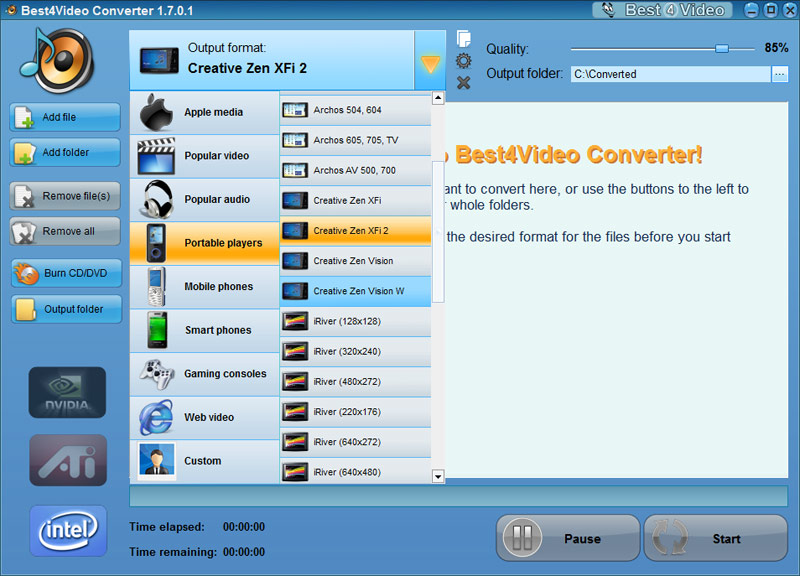Select the Popular audio category

click(205, 199)
